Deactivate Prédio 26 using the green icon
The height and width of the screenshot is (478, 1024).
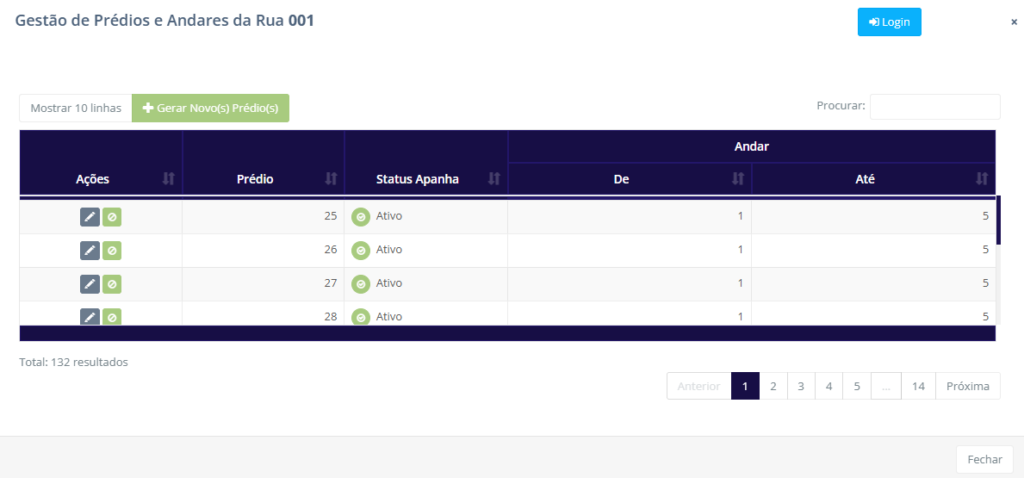pyautogui.click(x=112, y=250)
